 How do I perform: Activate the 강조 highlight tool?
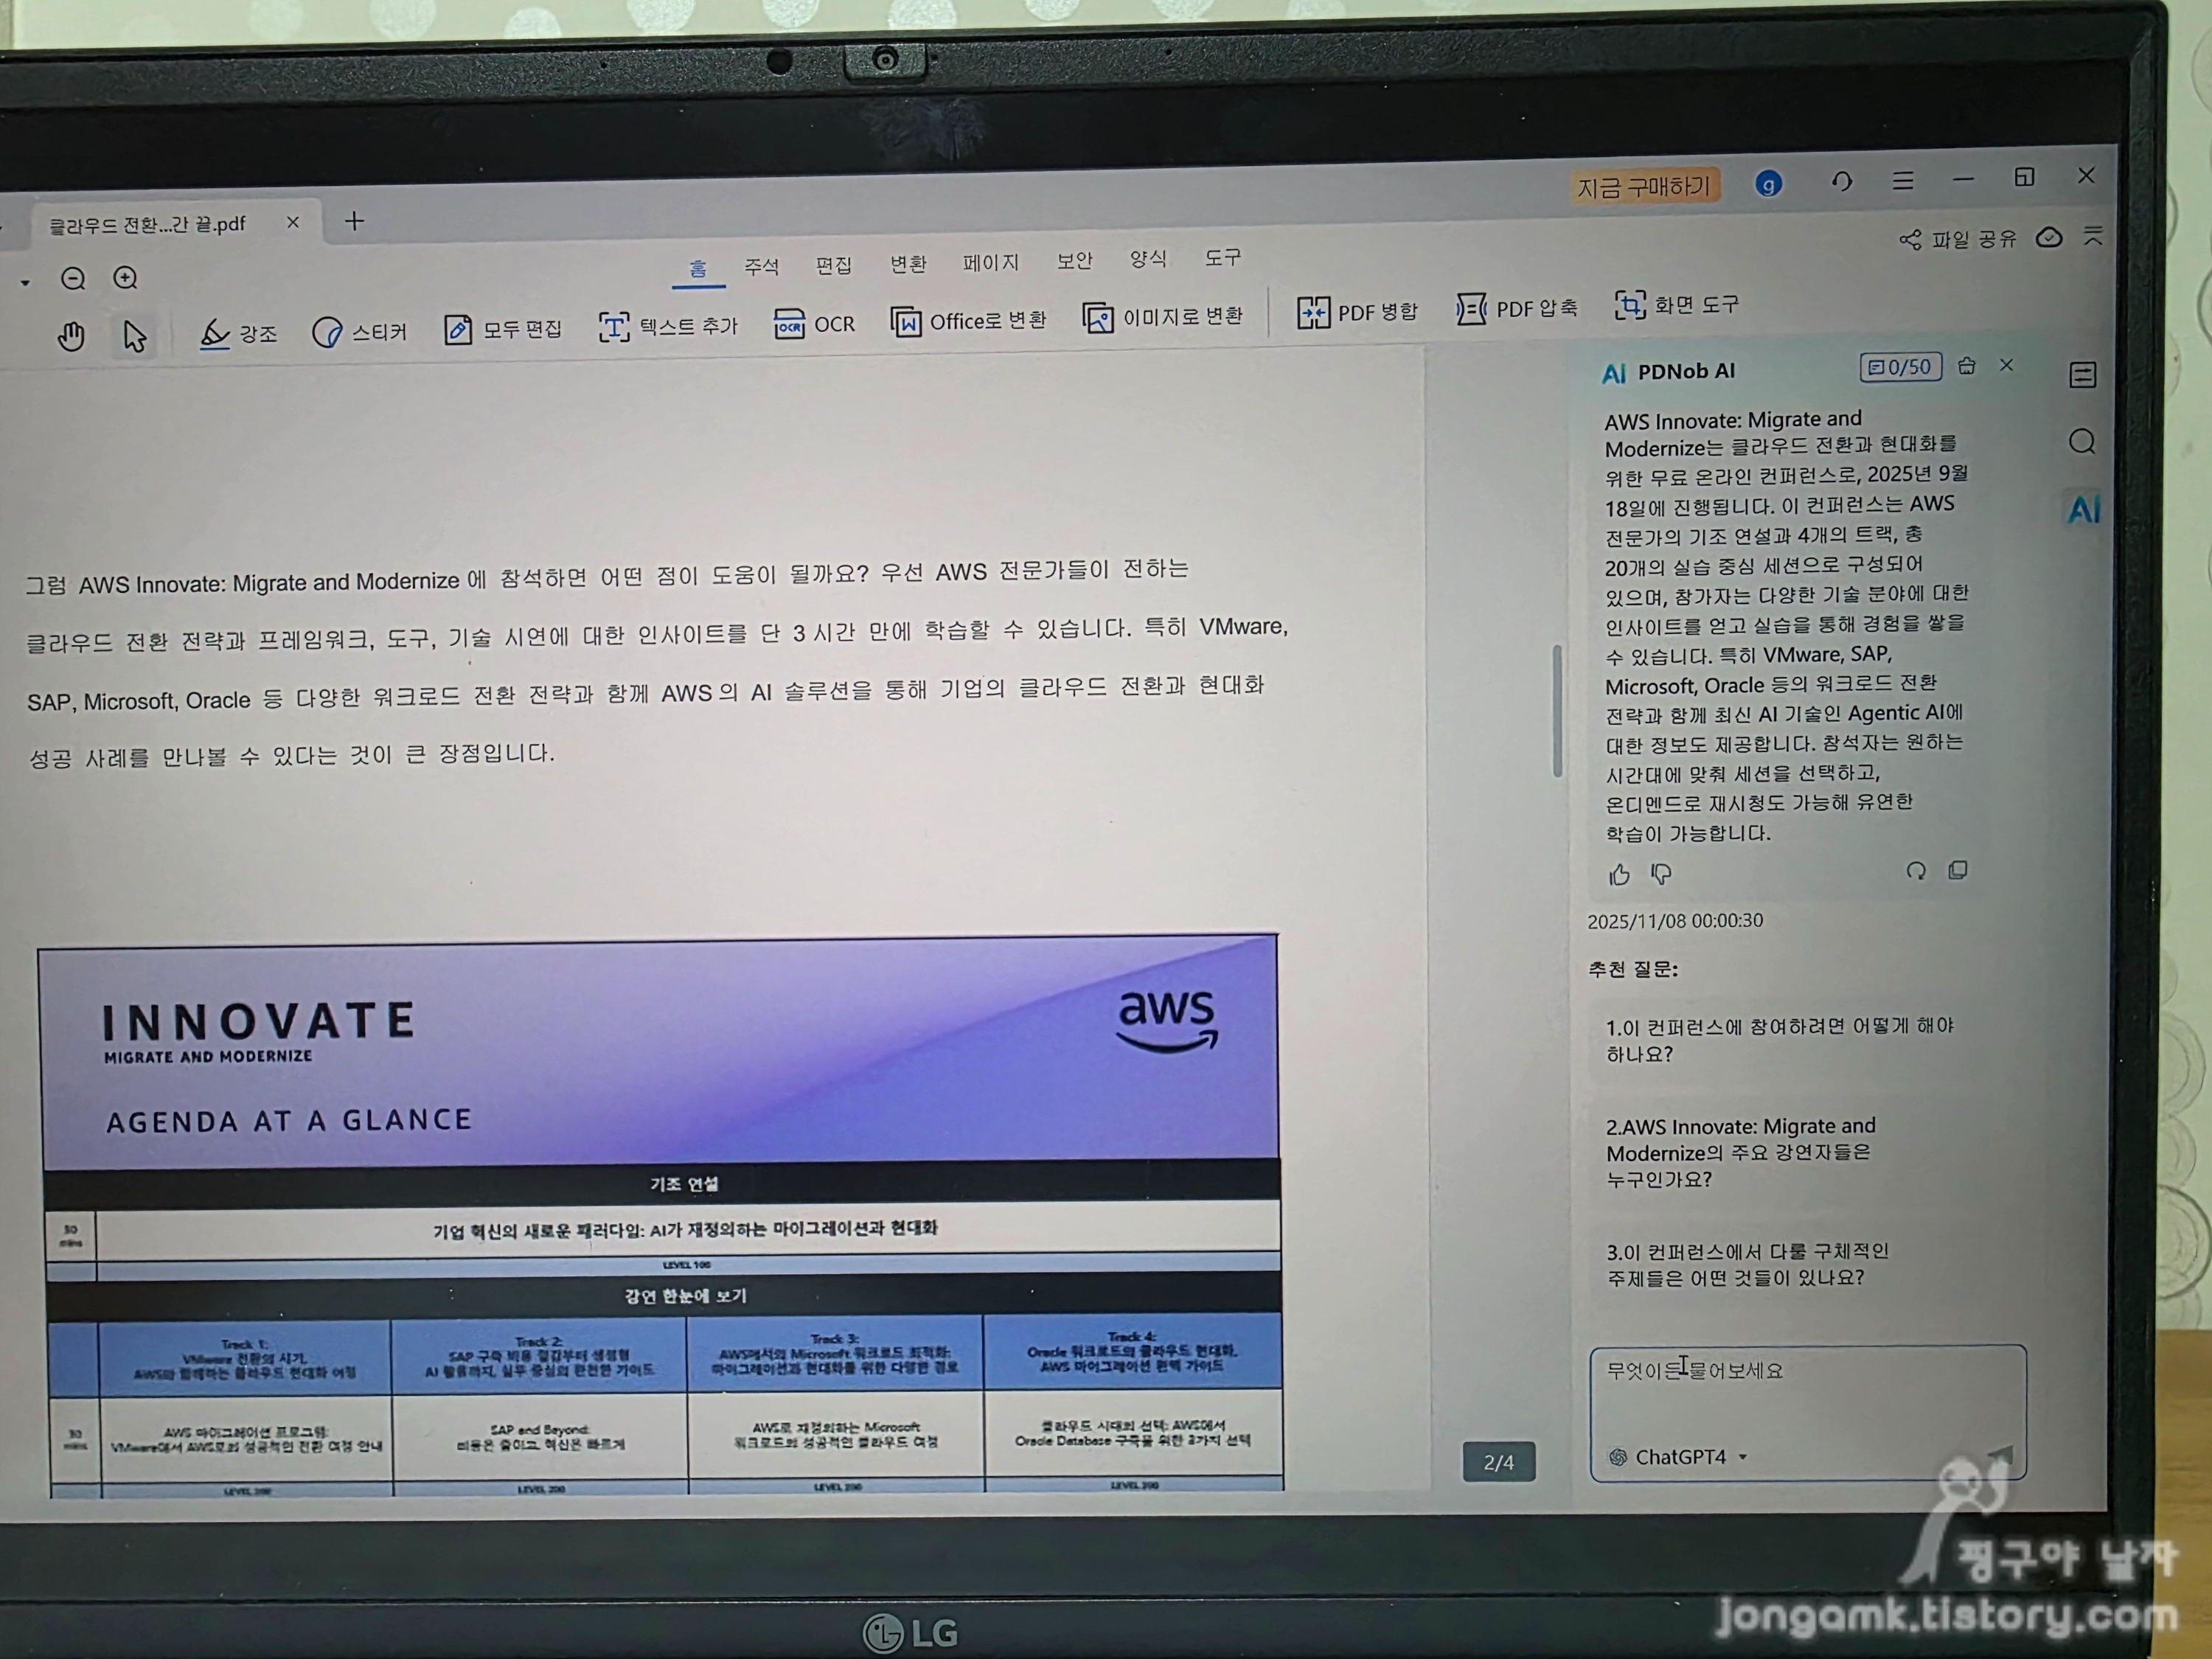(238, 333)
